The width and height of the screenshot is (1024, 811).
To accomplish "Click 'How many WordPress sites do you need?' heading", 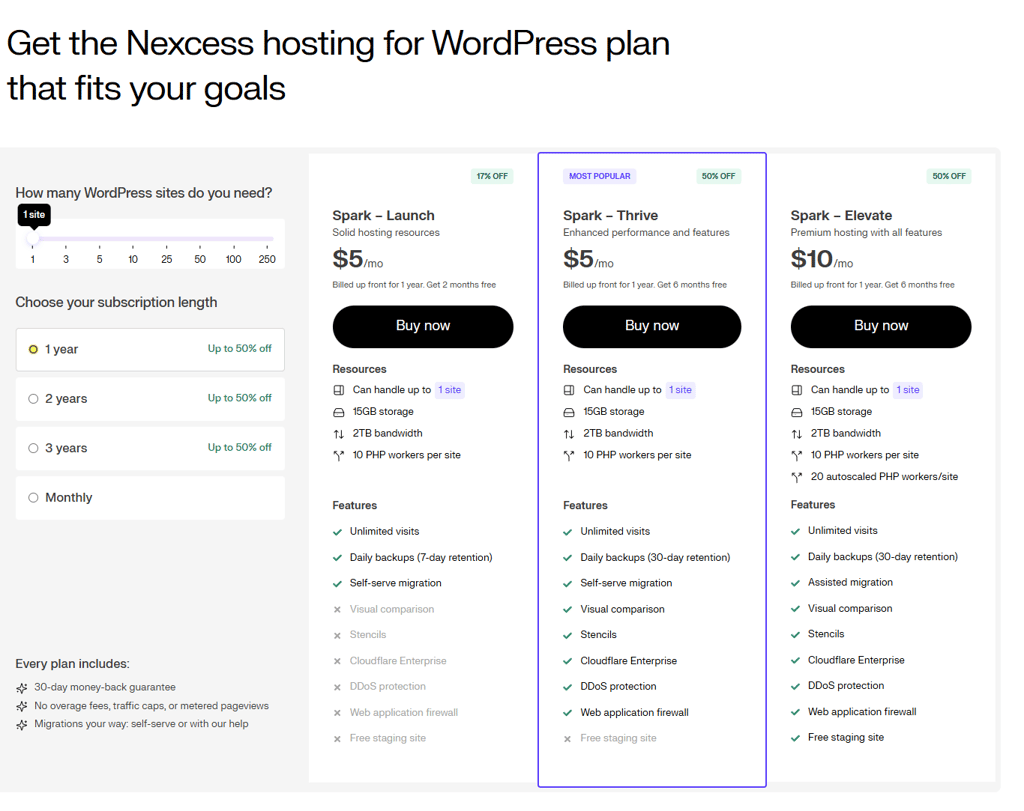I will click(x=144, y=193).
